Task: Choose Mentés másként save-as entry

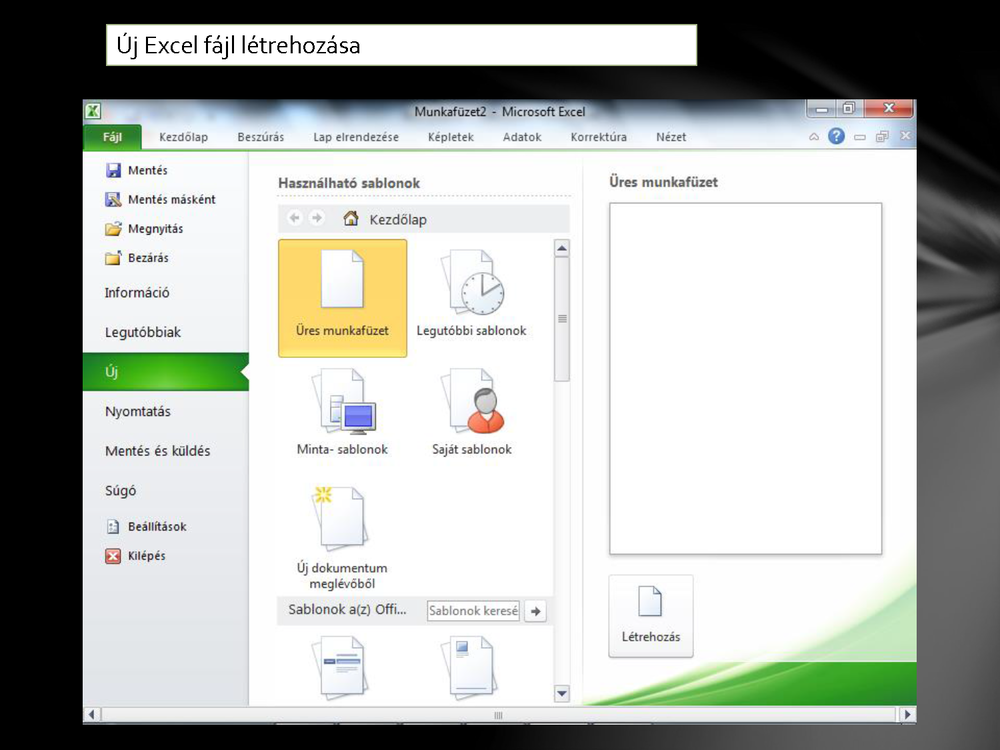Action: (x=160, y=200)
